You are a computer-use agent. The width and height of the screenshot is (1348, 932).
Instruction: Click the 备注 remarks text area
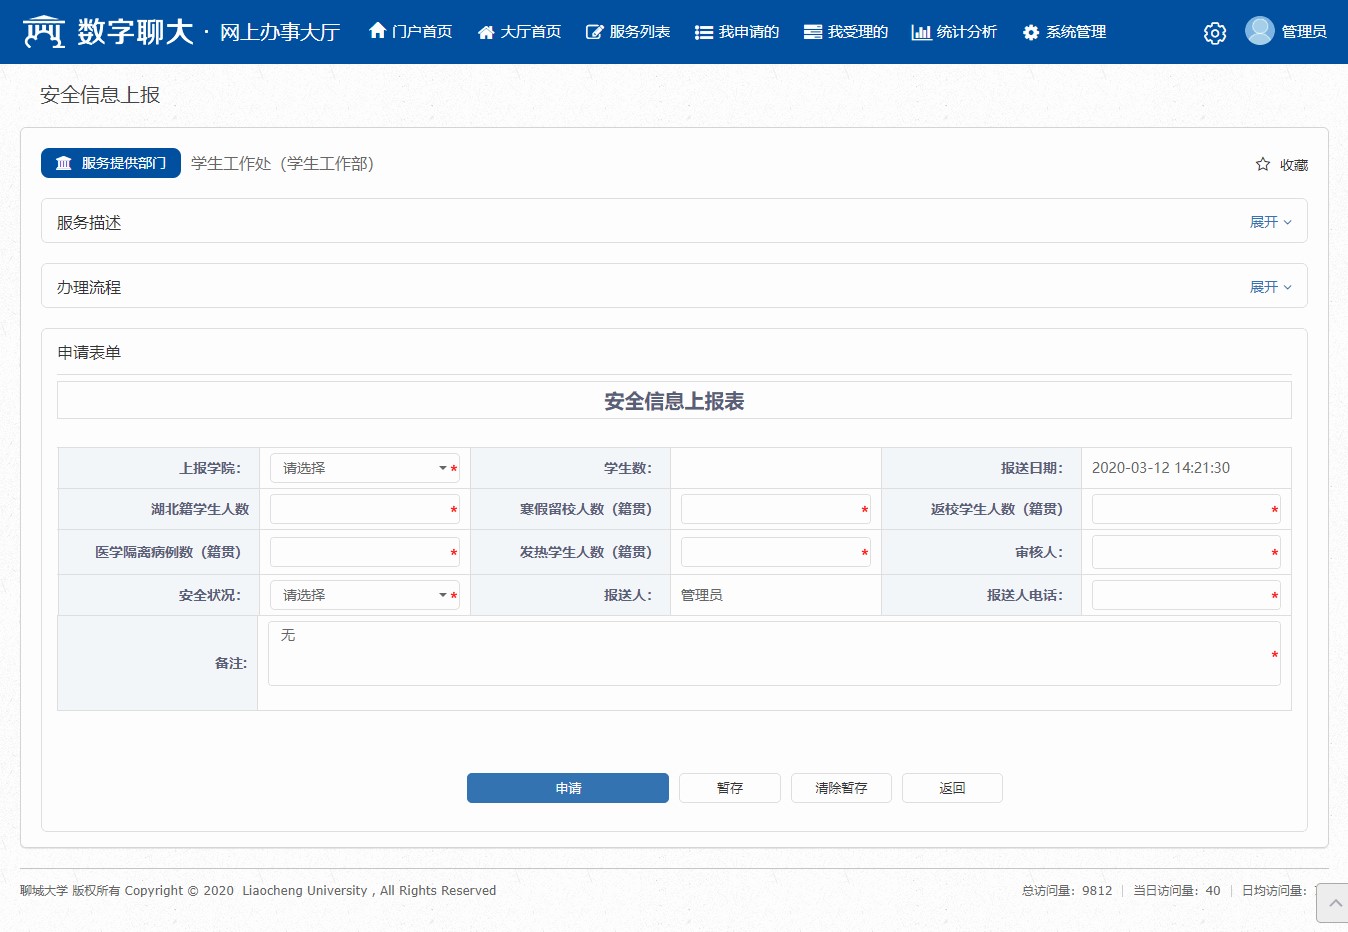pyautogui.click(x=770, y=654)
